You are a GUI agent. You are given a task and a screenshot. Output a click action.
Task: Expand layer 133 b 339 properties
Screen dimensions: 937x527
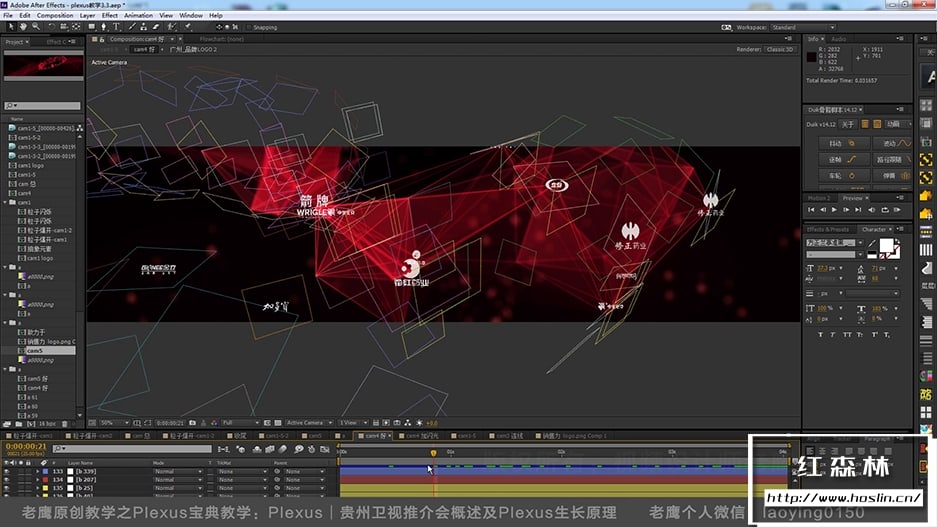[x=38, y=471]
